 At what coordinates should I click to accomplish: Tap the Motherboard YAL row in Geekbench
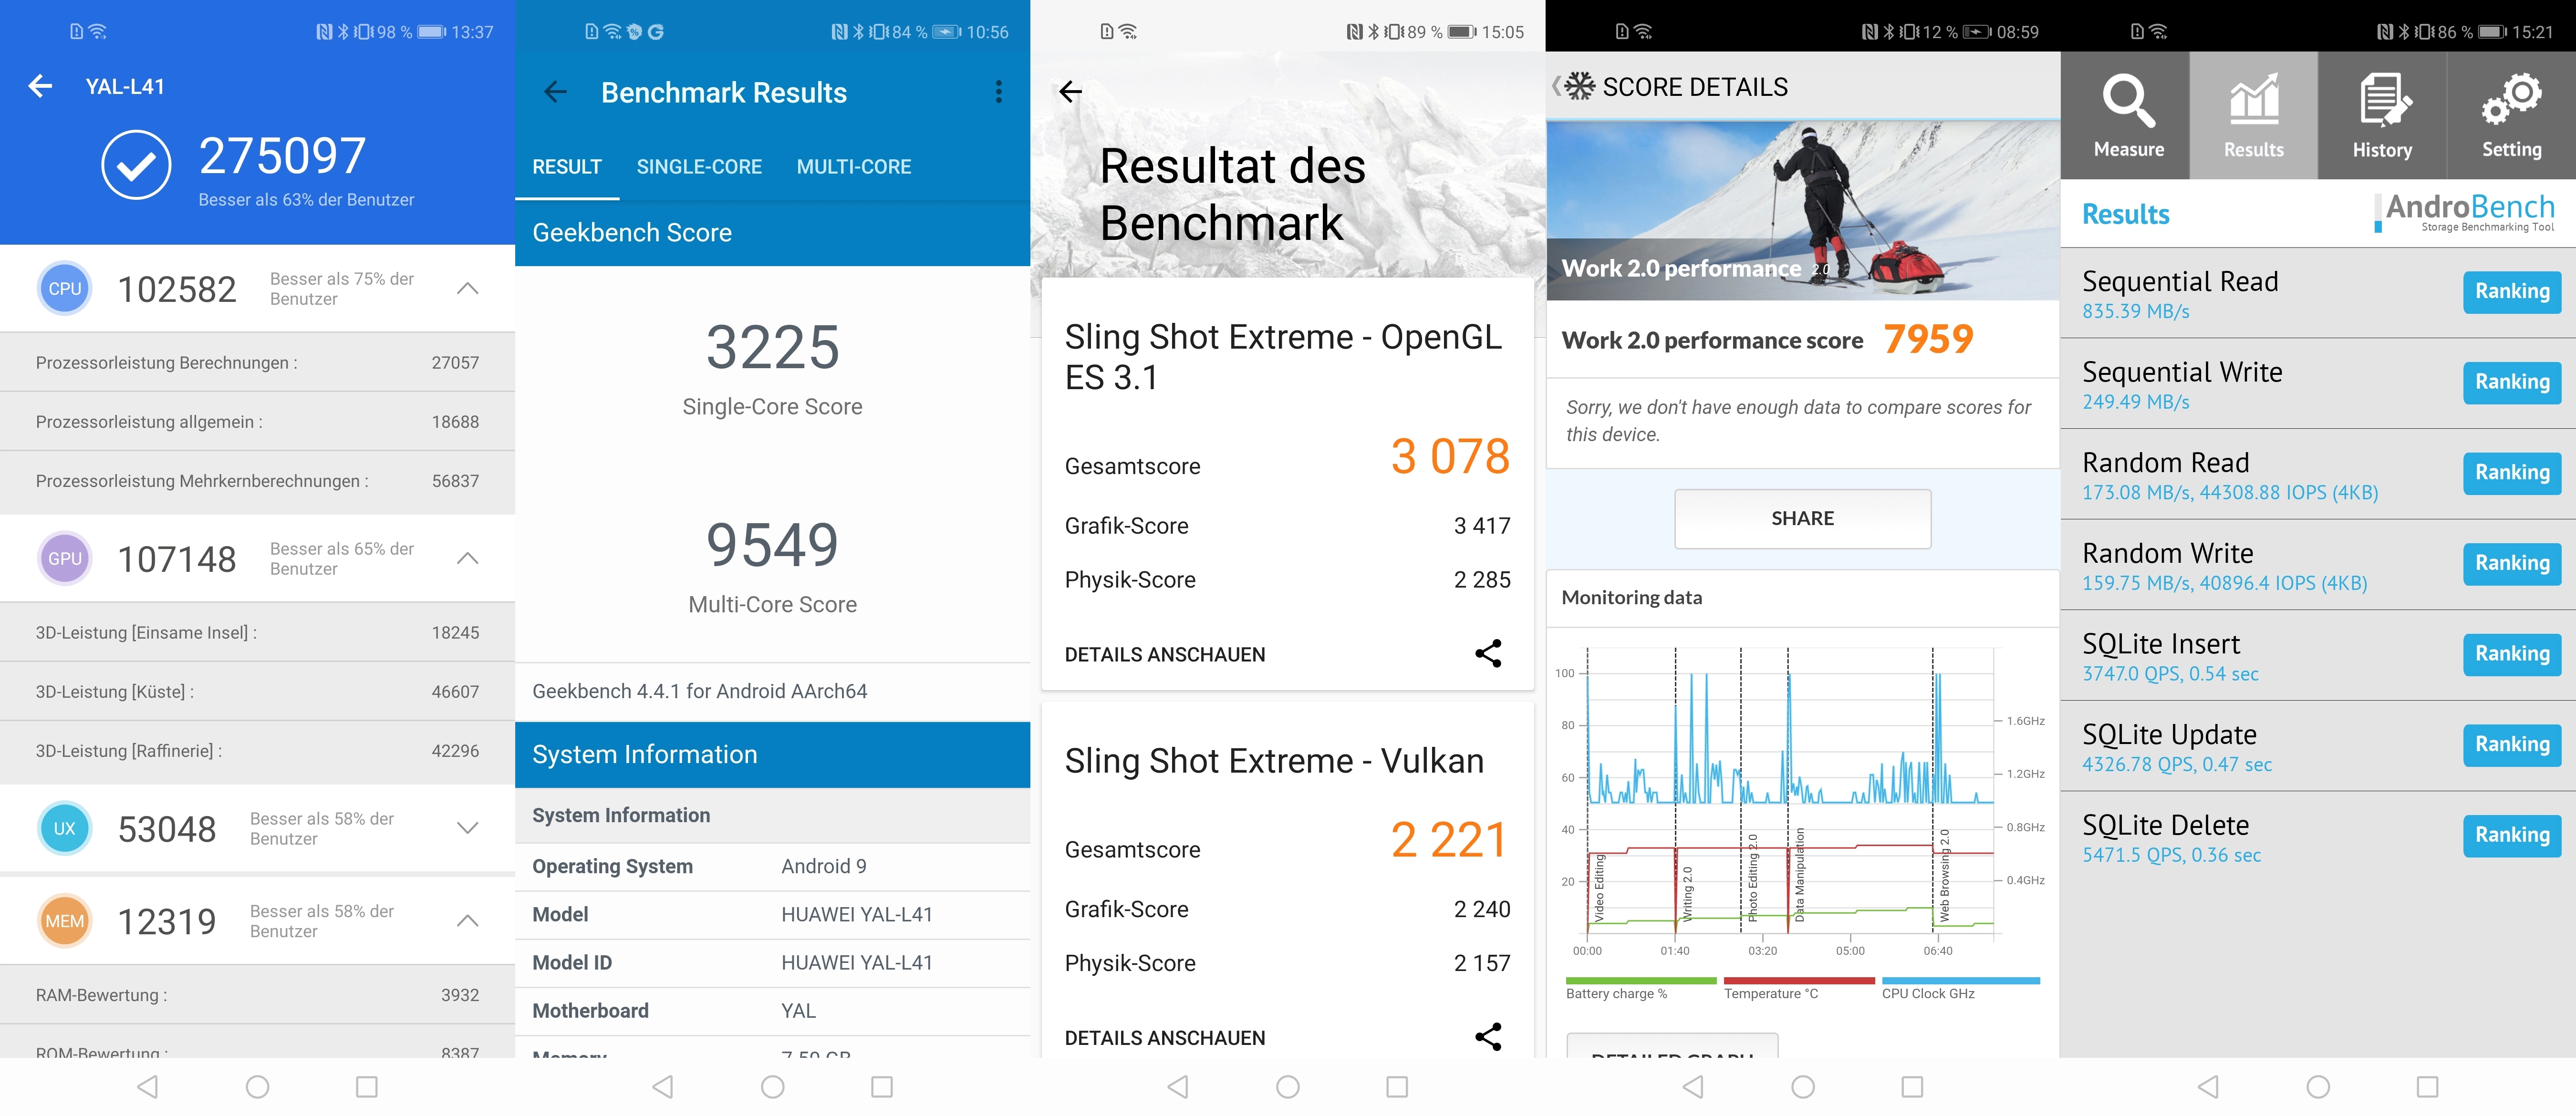click(772, 1011)
